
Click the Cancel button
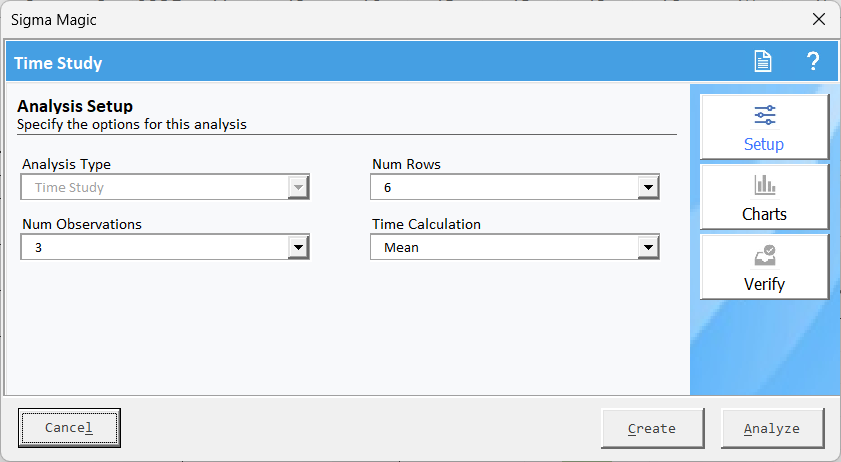pyautogui.click(x=69, y=428)
